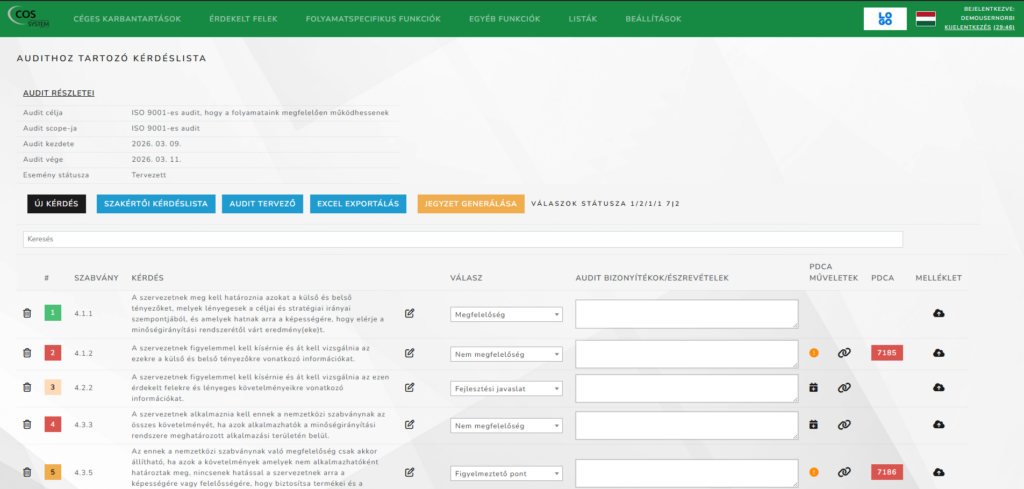The image size is (1024, 489).
Task: Click the red number 2 badge
Action: point(53,353)
